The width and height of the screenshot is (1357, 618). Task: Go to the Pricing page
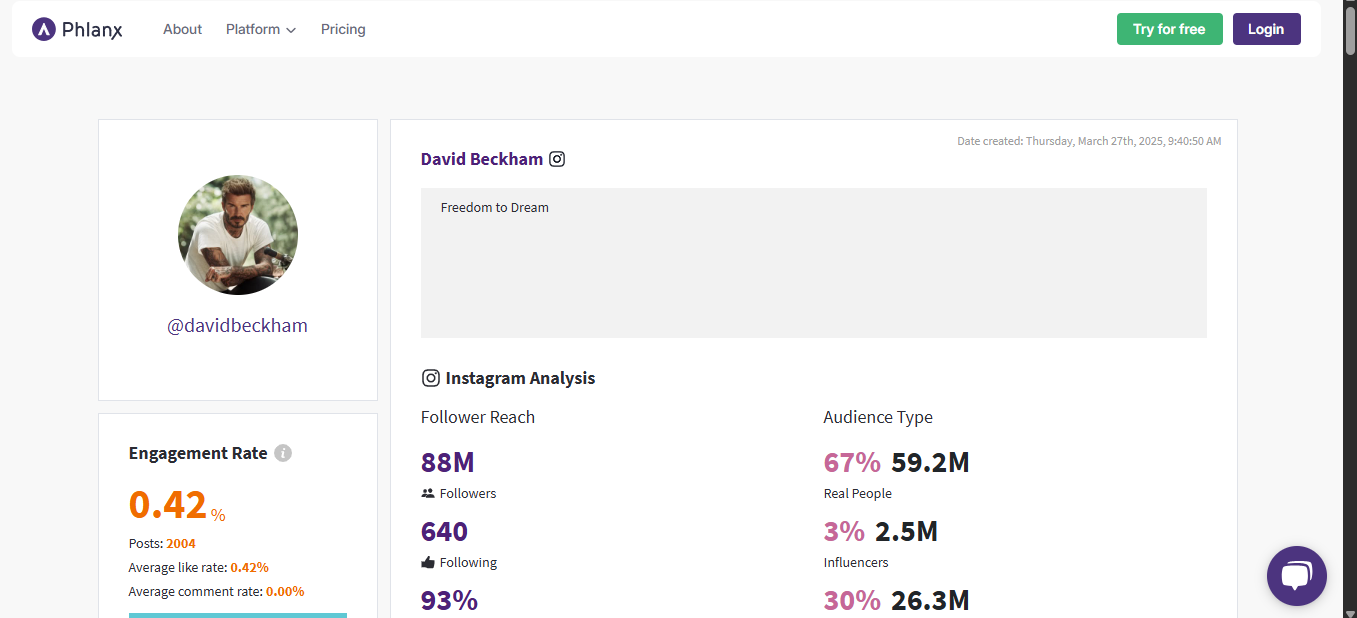click(x=343, y=29)
